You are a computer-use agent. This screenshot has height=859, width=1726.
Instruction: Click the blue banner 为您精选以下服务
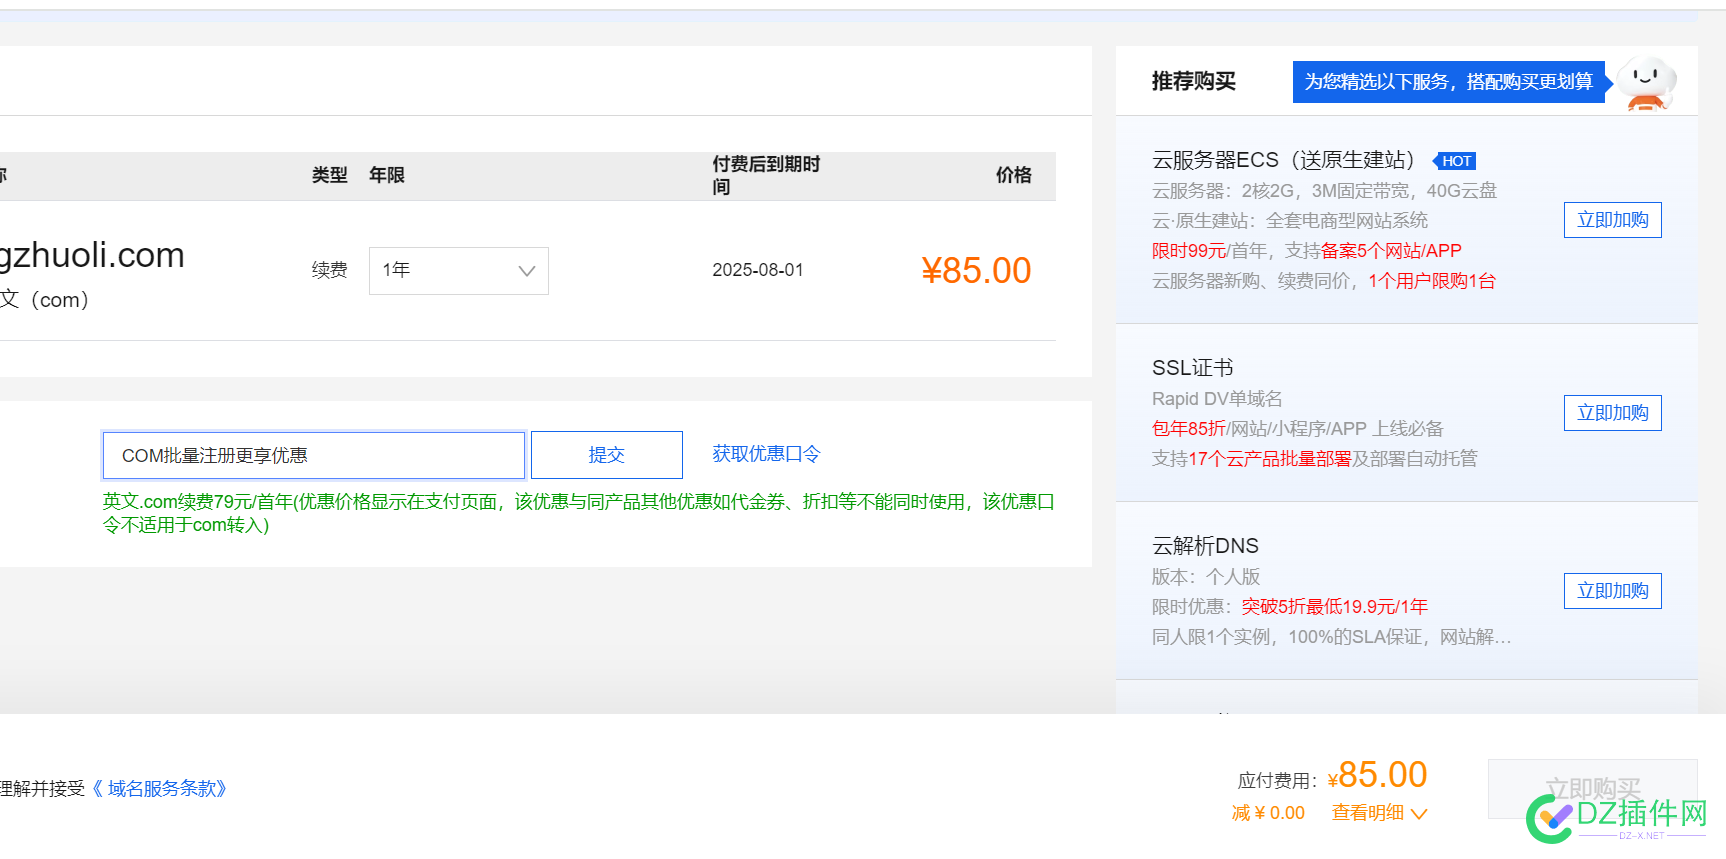(1449, 82)
